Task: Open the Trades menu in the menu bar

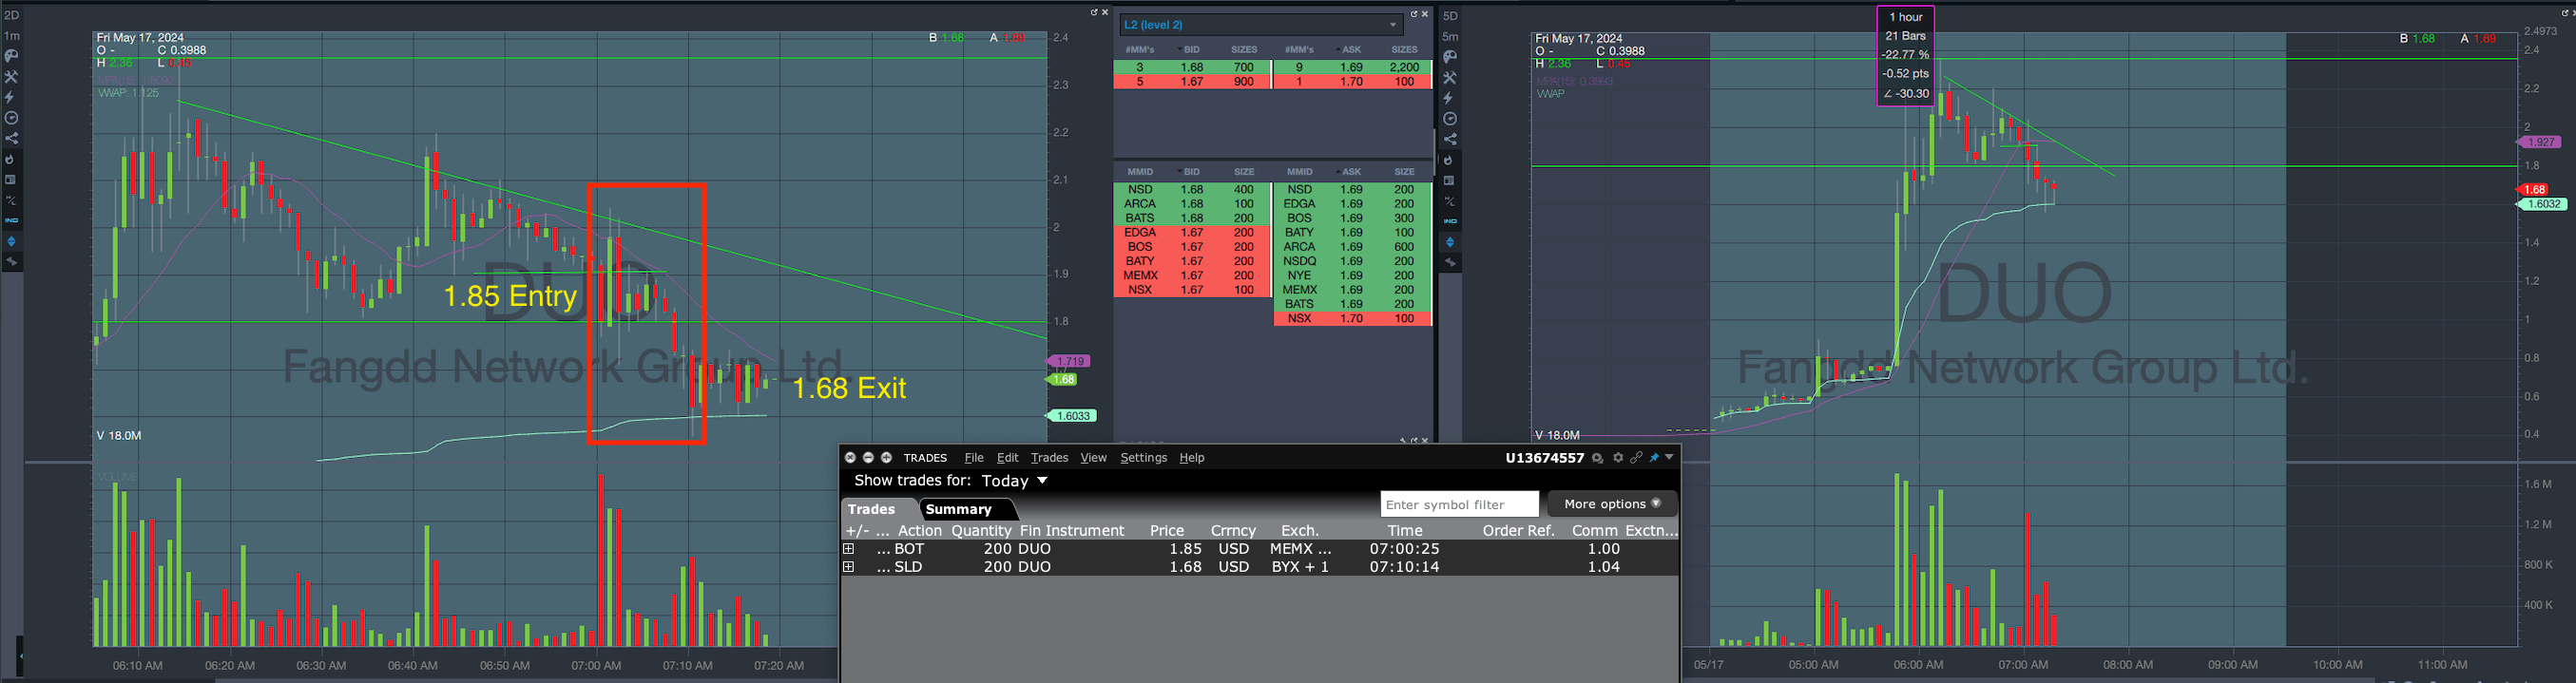Action: (x=1049, y=458)
